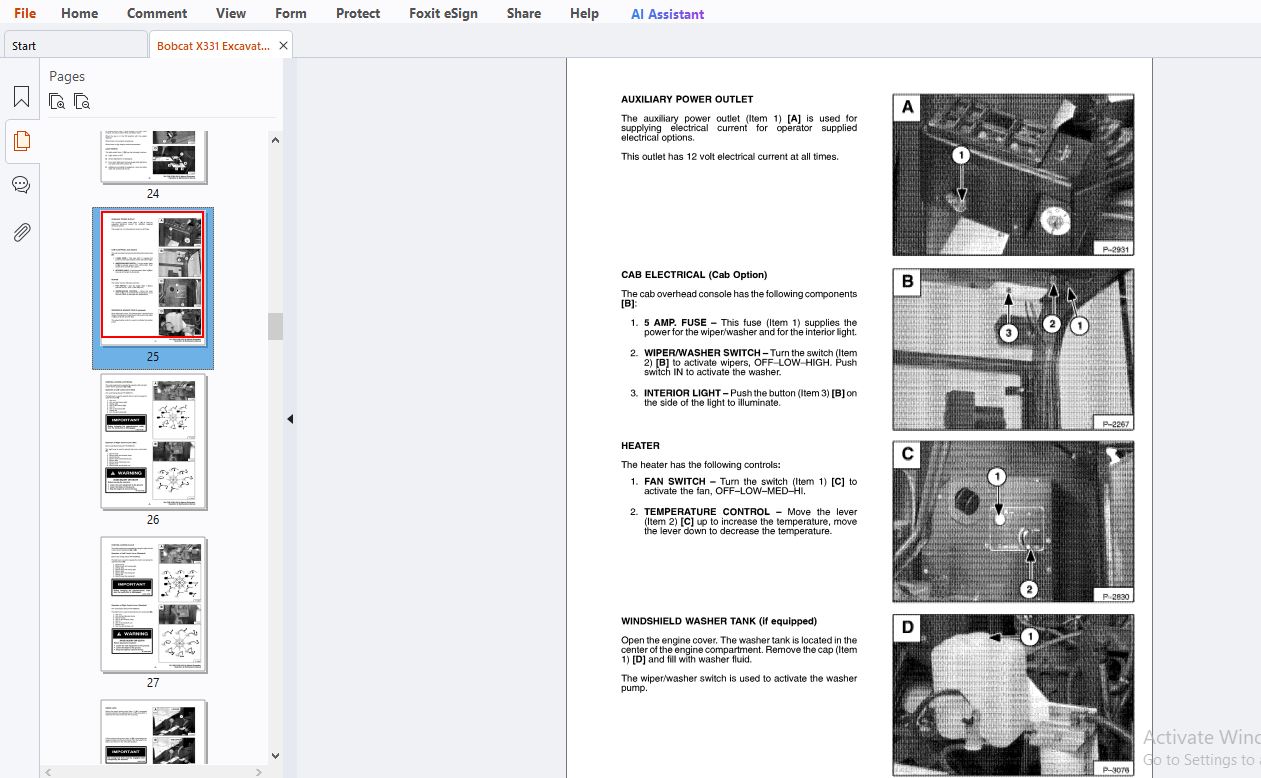Open the Attachments paperclip panel icon
Screen dimensions: 1261x778
[21, 232]
